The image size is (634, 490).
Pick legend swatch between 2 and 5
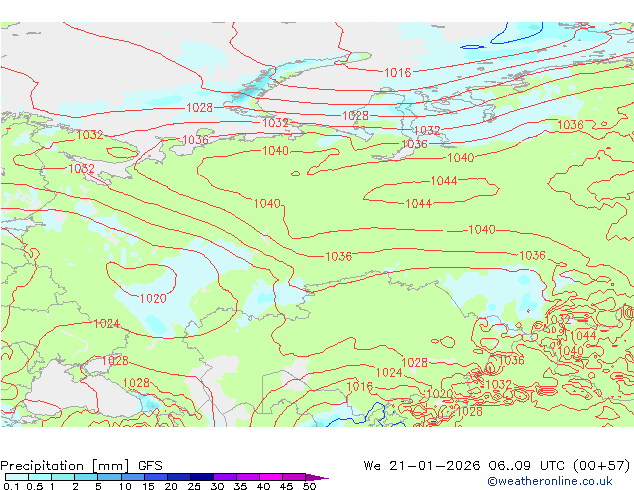(86, 477)
